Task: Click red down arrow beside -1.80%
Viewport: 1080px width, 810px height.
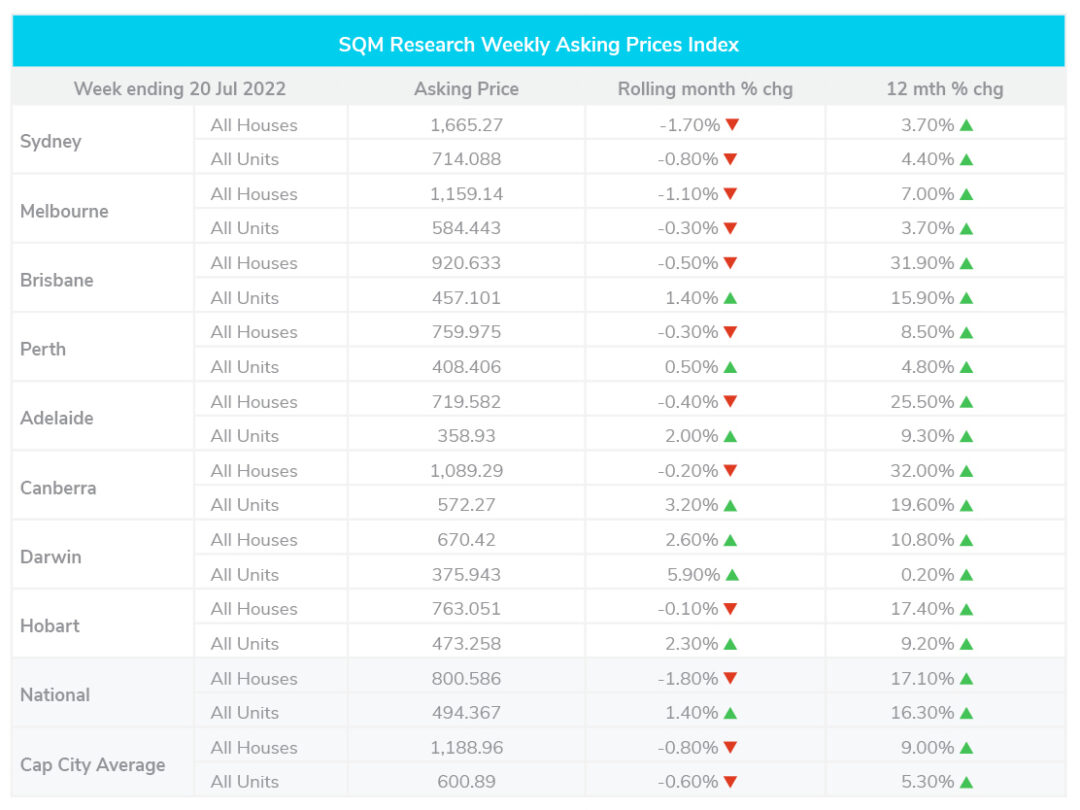Action: click(x=731, y=678)
